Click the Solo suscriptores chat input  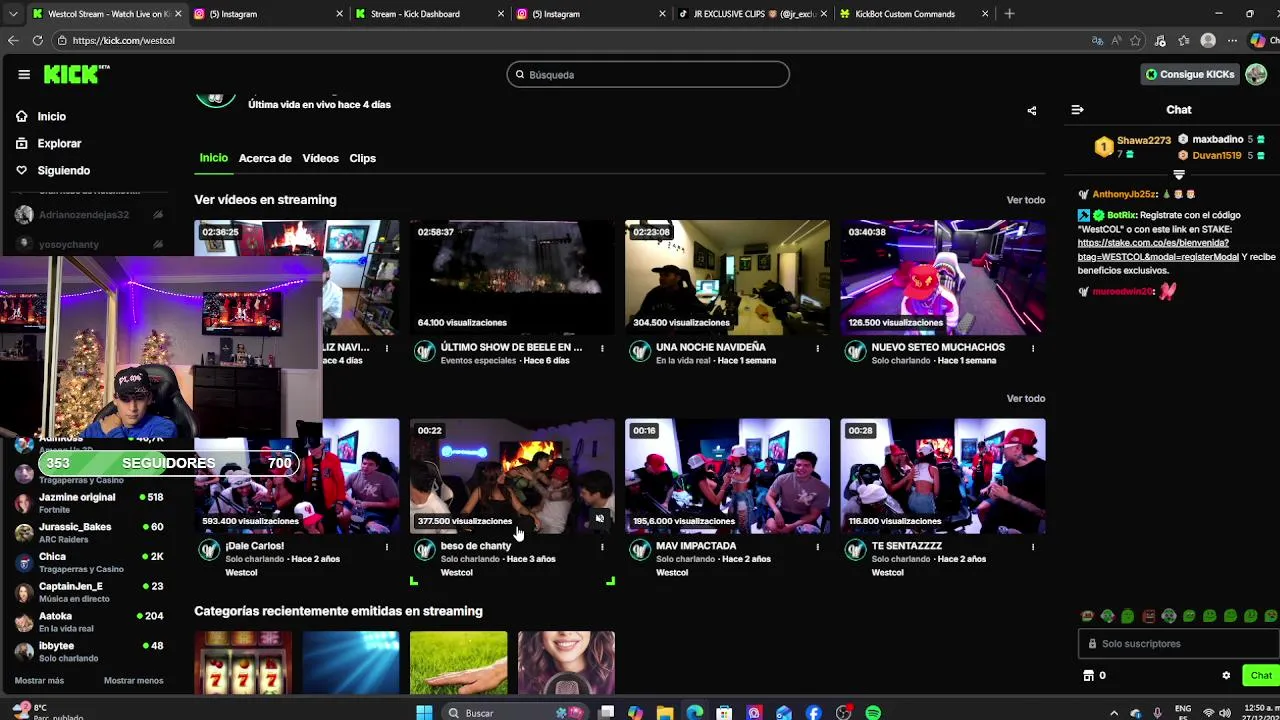1180,644
